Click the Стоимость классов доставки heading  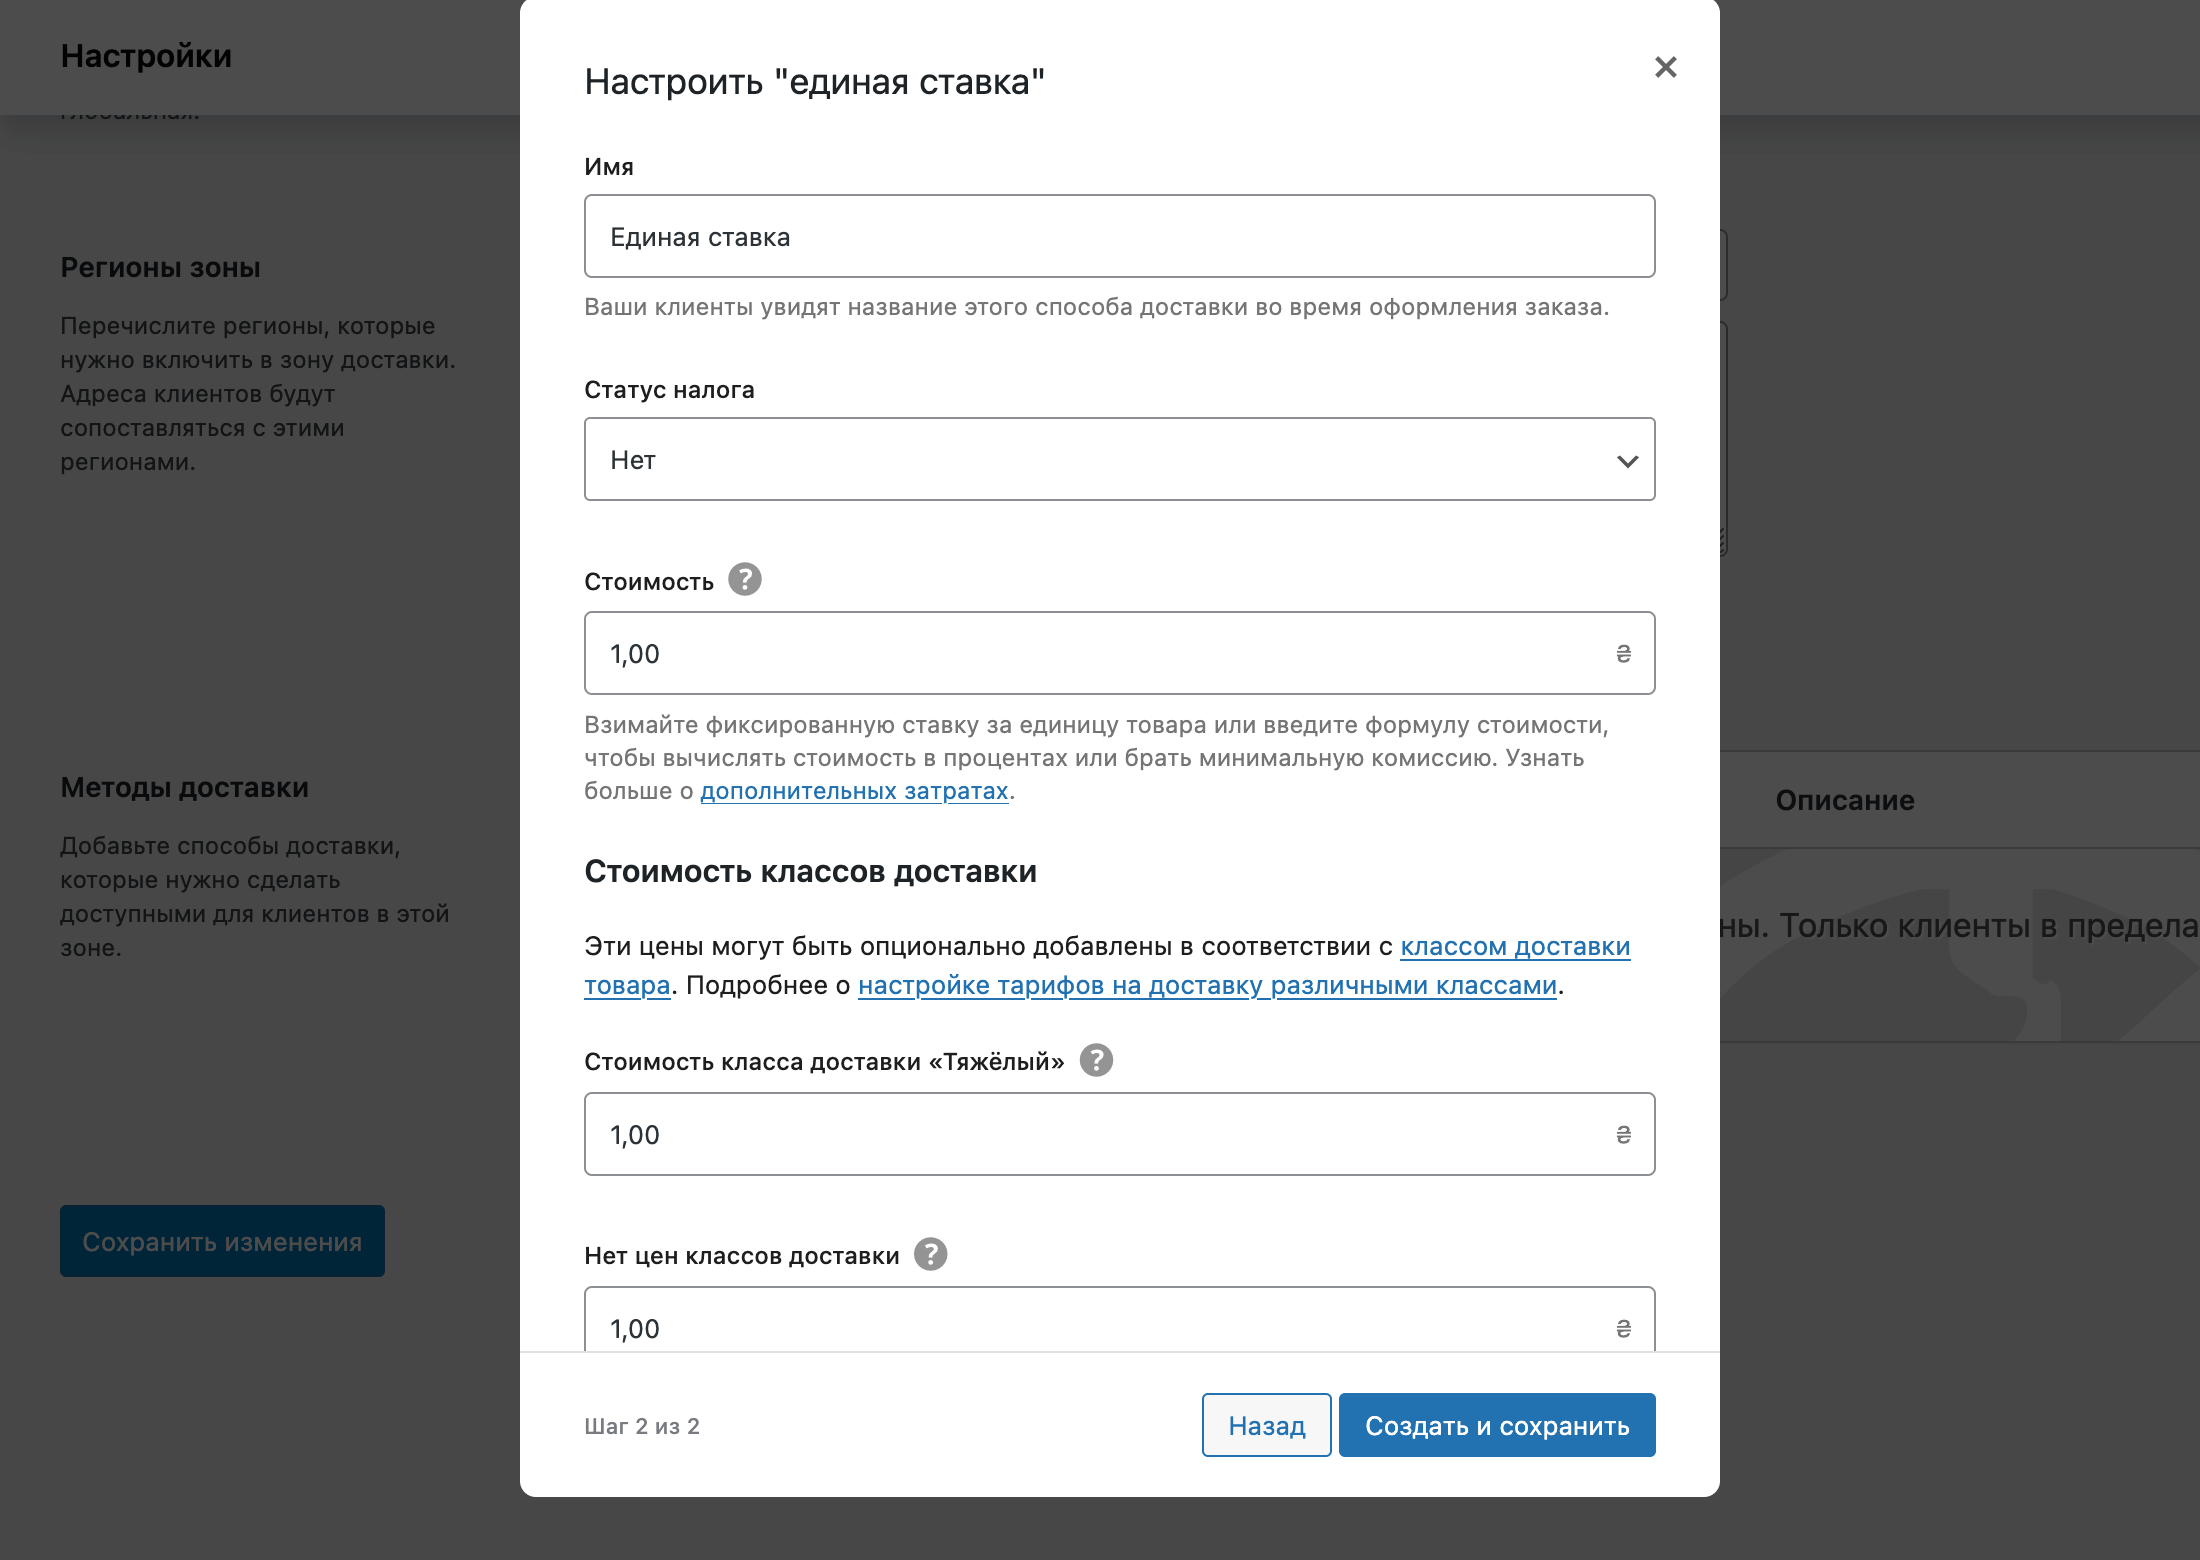810,871
